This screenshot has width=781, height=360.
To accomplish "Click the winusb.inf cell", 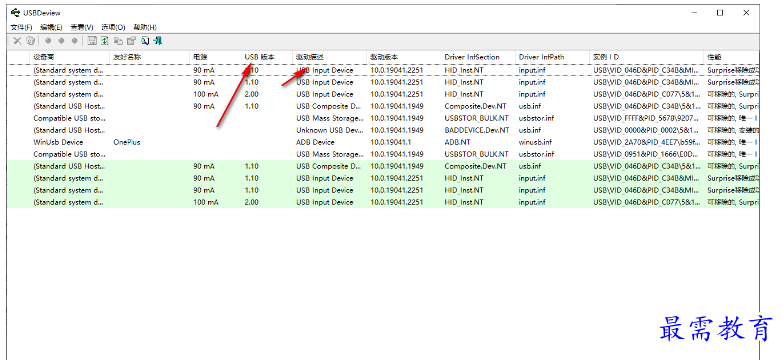I will 535,142.
